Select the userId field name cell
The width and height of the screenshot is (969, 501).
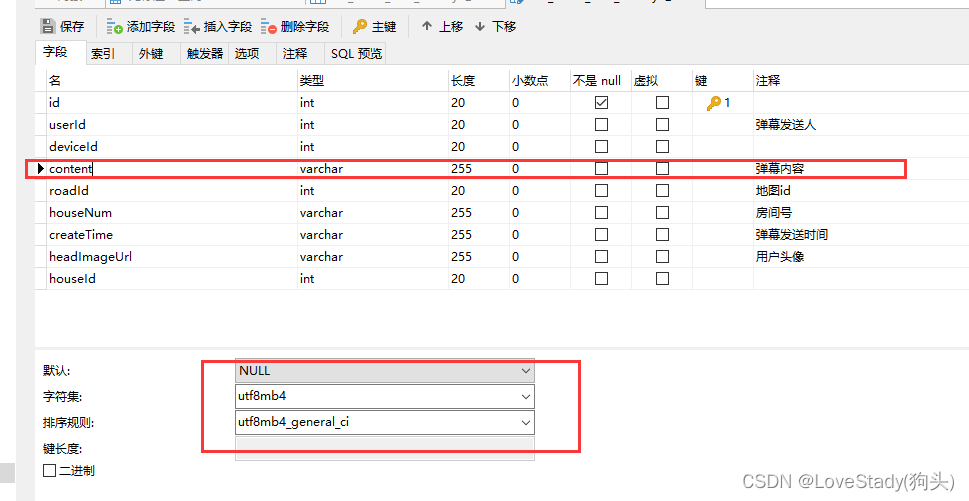pyautogui.click(x=172, y=125)
